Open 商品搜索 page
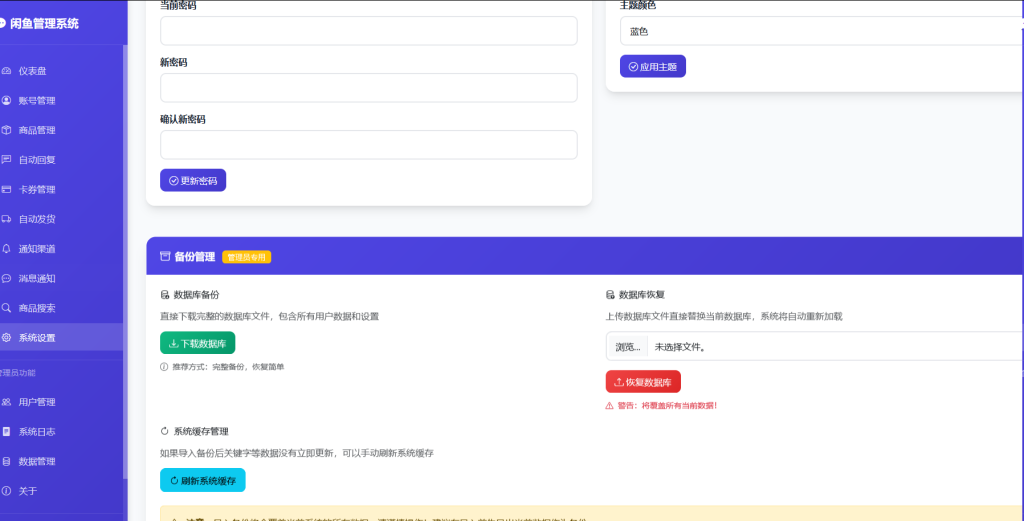 pyautogui.click(x=61, y=308)
